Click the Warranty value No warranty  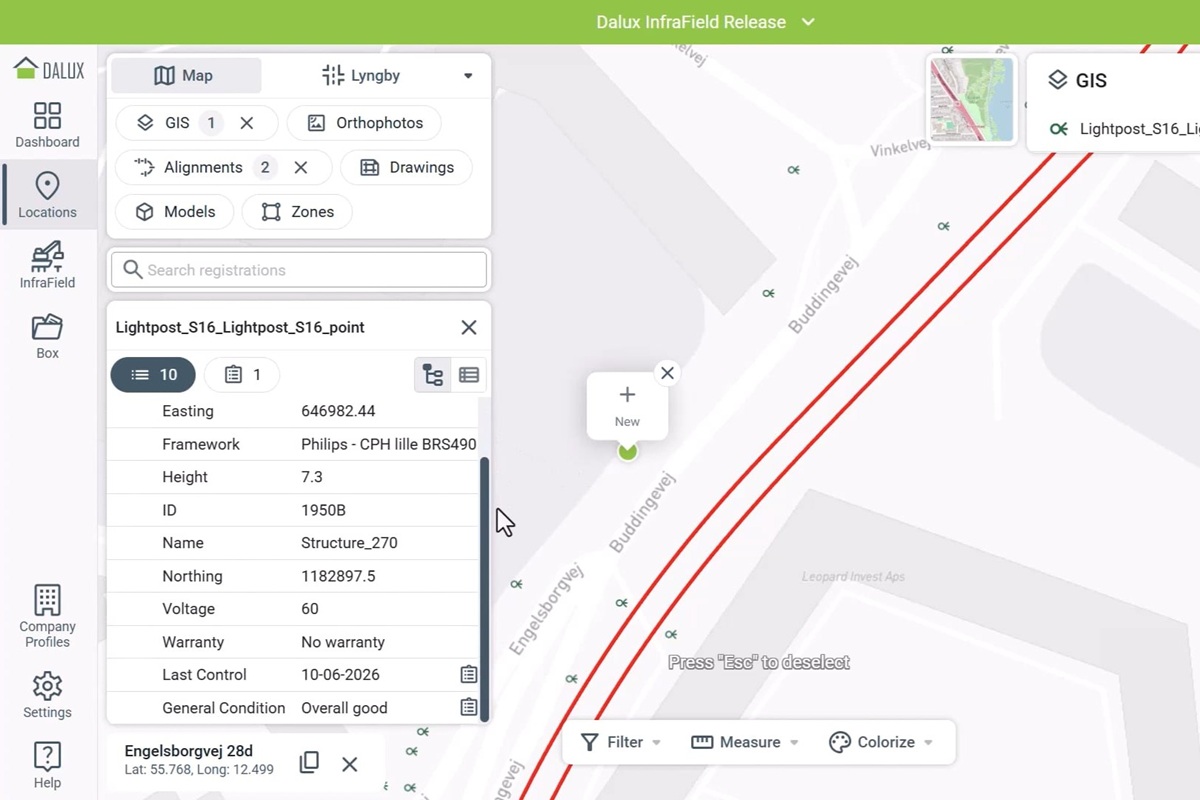343,642
